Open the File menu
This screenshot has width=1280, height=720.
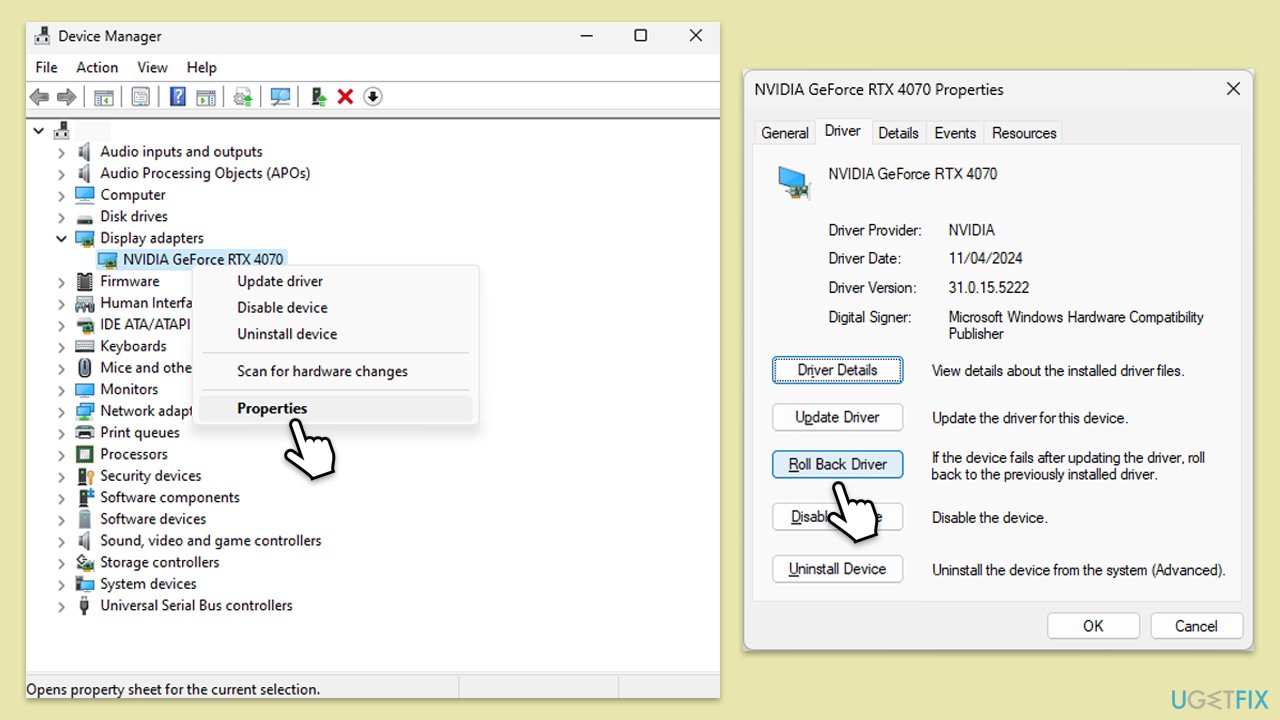click(x=47, y=67)
